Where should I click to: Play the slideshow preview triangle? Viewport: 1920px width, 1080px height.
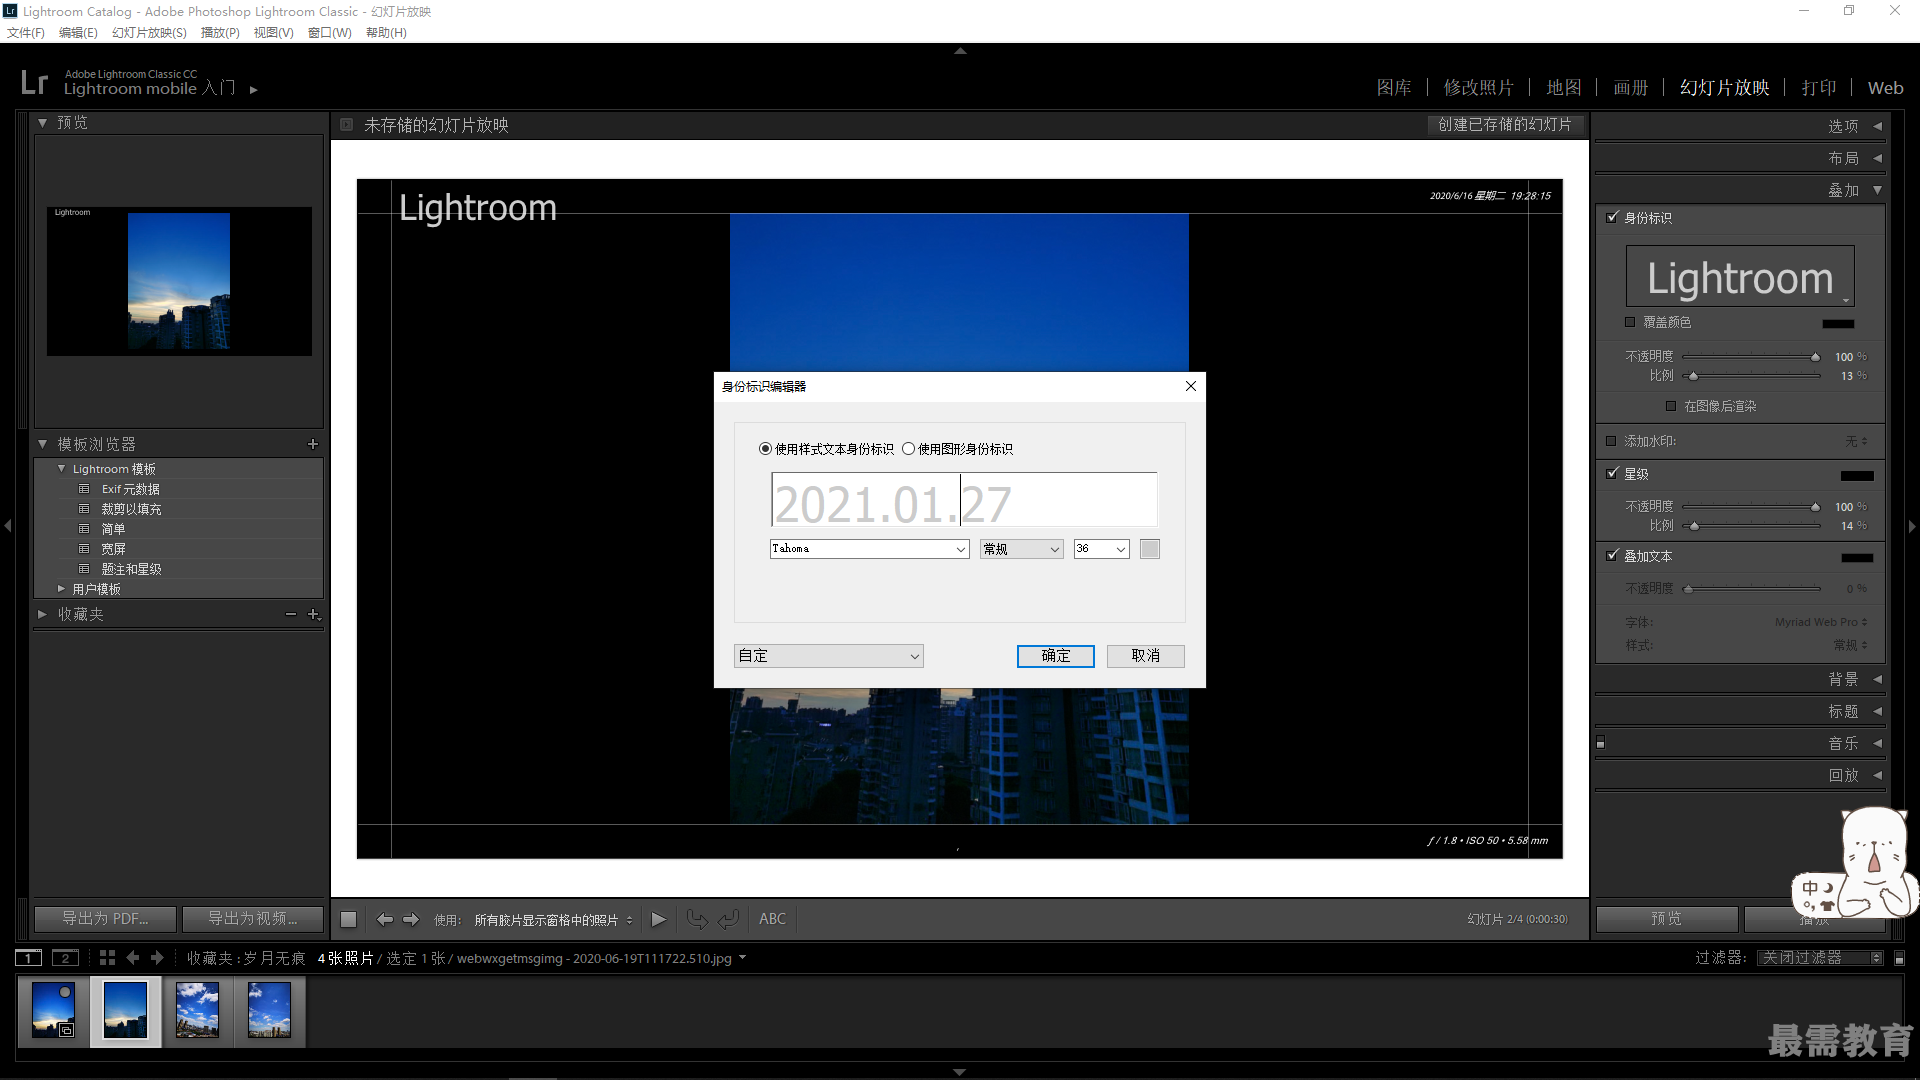(658, 919)
